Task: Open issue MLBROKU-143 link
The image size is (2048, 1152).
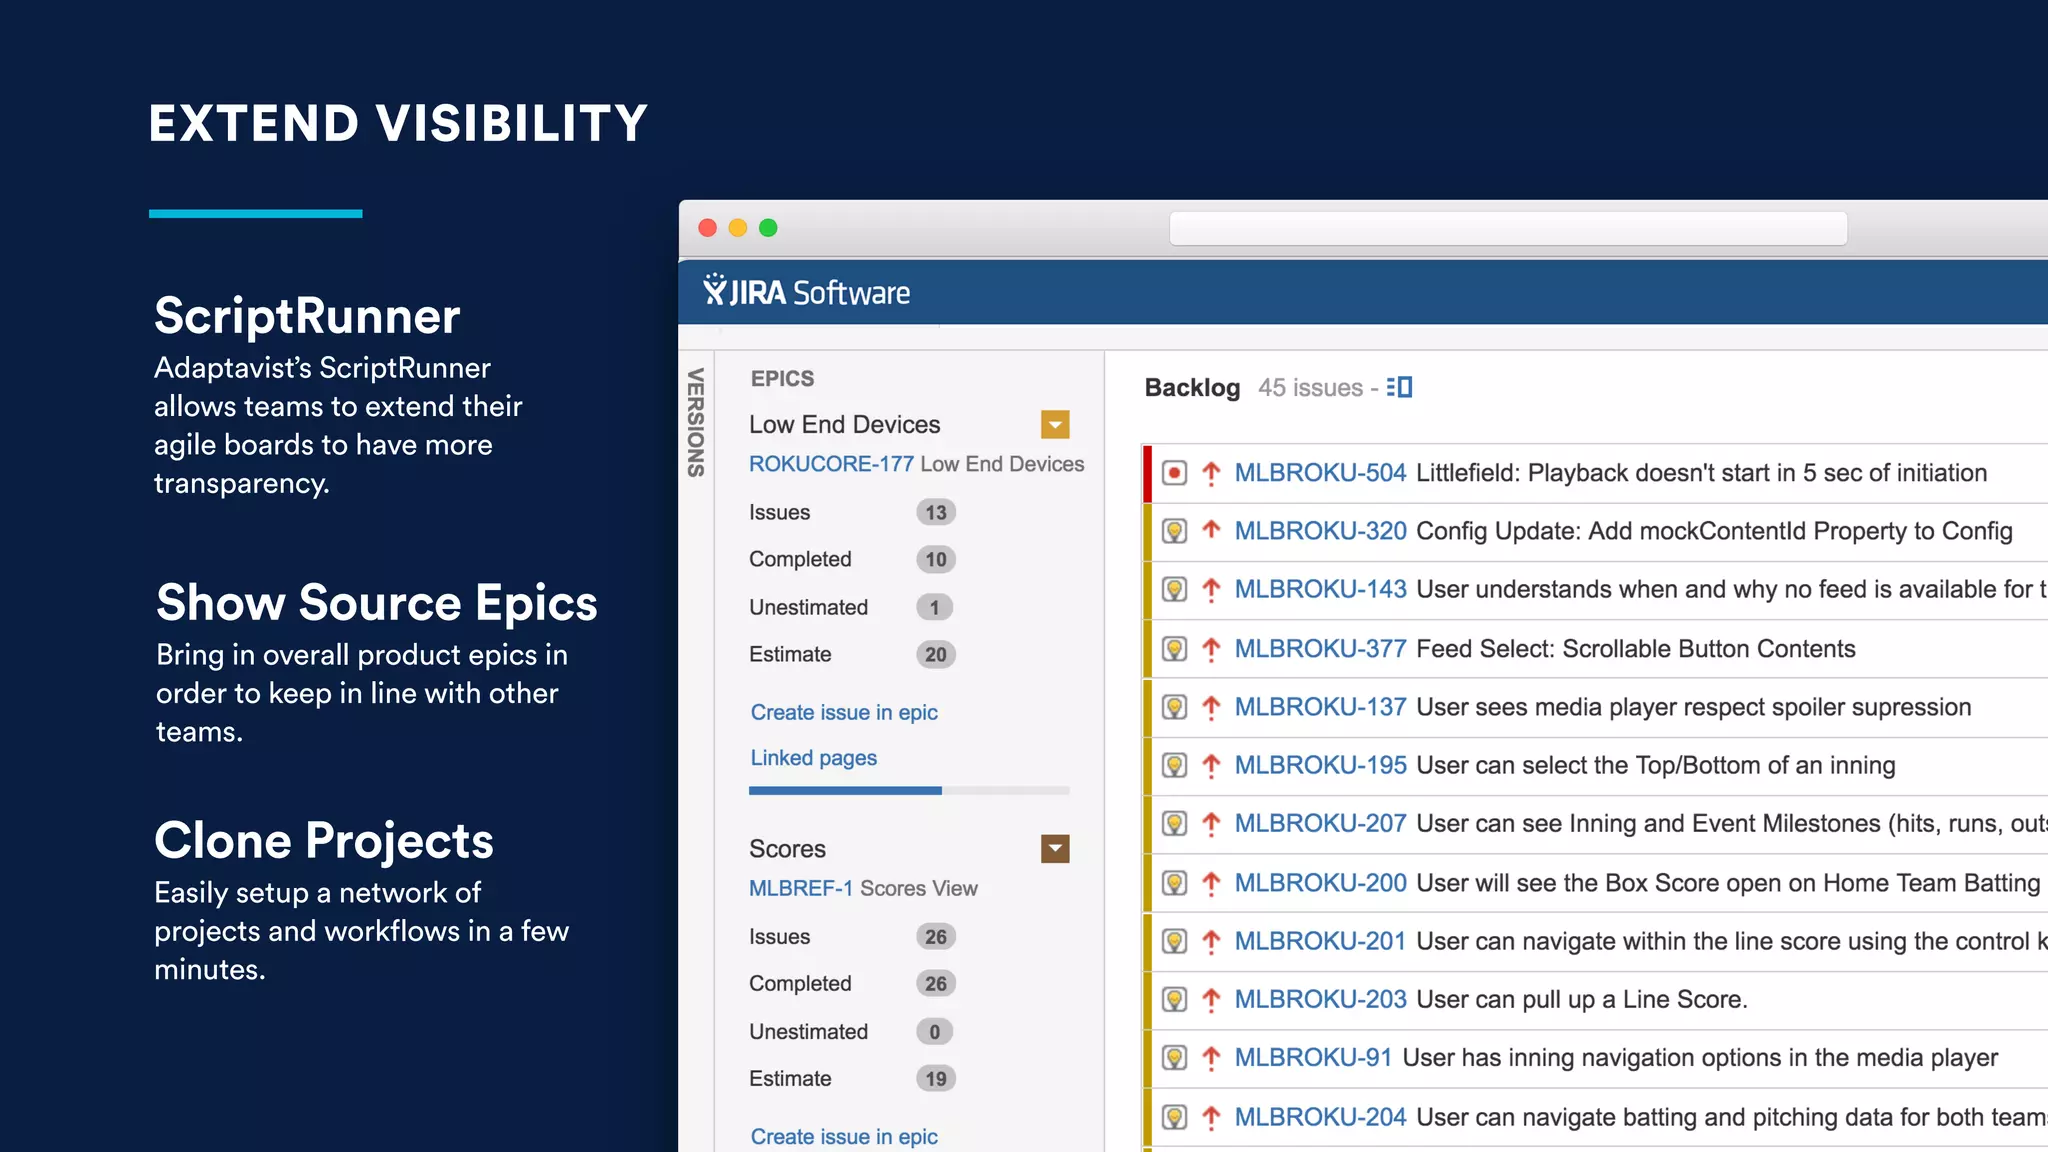Action: click(x=1321, y=589)
